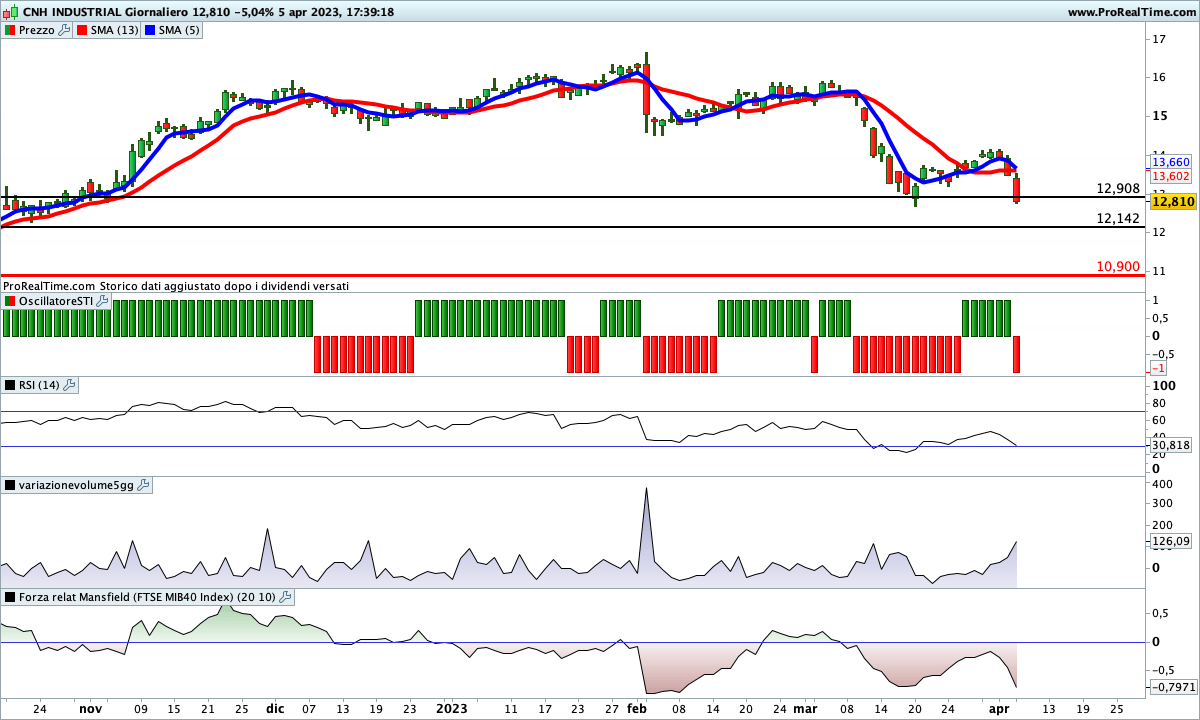Open Forza relat Mansfield wrench icon
This screenshot has width=1200, height=720.
[285, 597]
